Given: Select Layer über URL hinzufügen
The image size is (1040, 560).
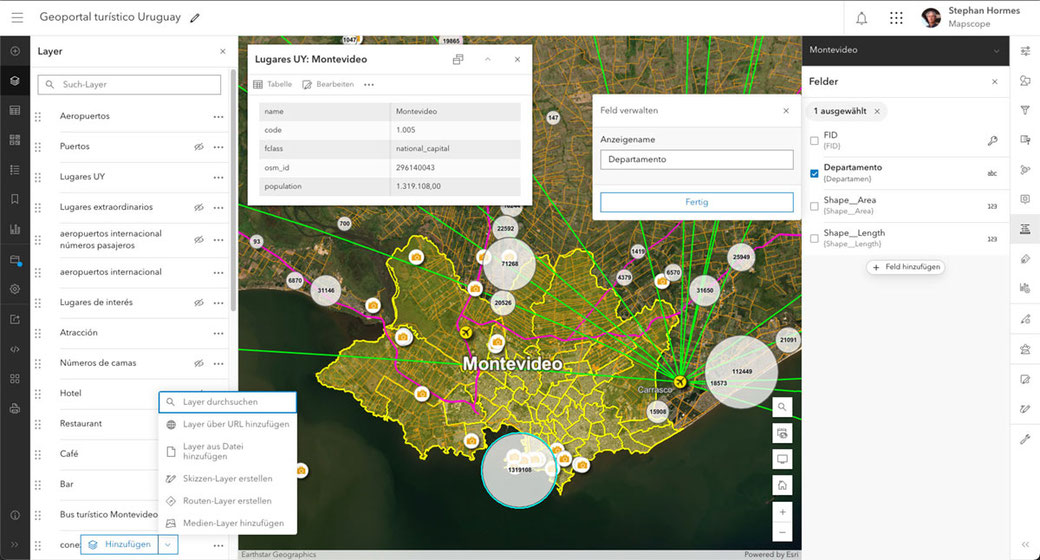Looking at the screenshot, I should 228,424.
